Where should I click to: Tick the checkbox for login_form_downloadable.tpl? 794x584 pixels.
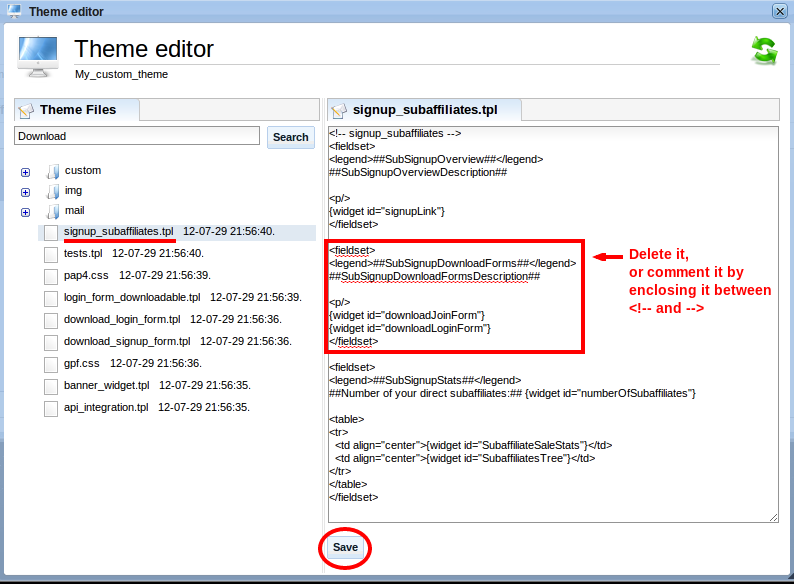coord(51,298)
